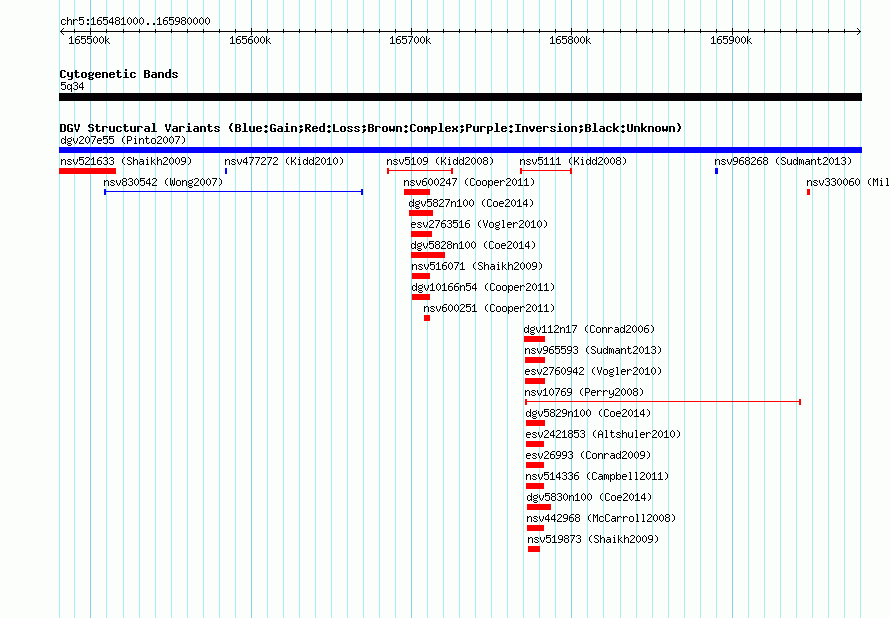Open the nsv330060 variant label
The width and height of the screenshot is (890, 618).
(847, 182)
